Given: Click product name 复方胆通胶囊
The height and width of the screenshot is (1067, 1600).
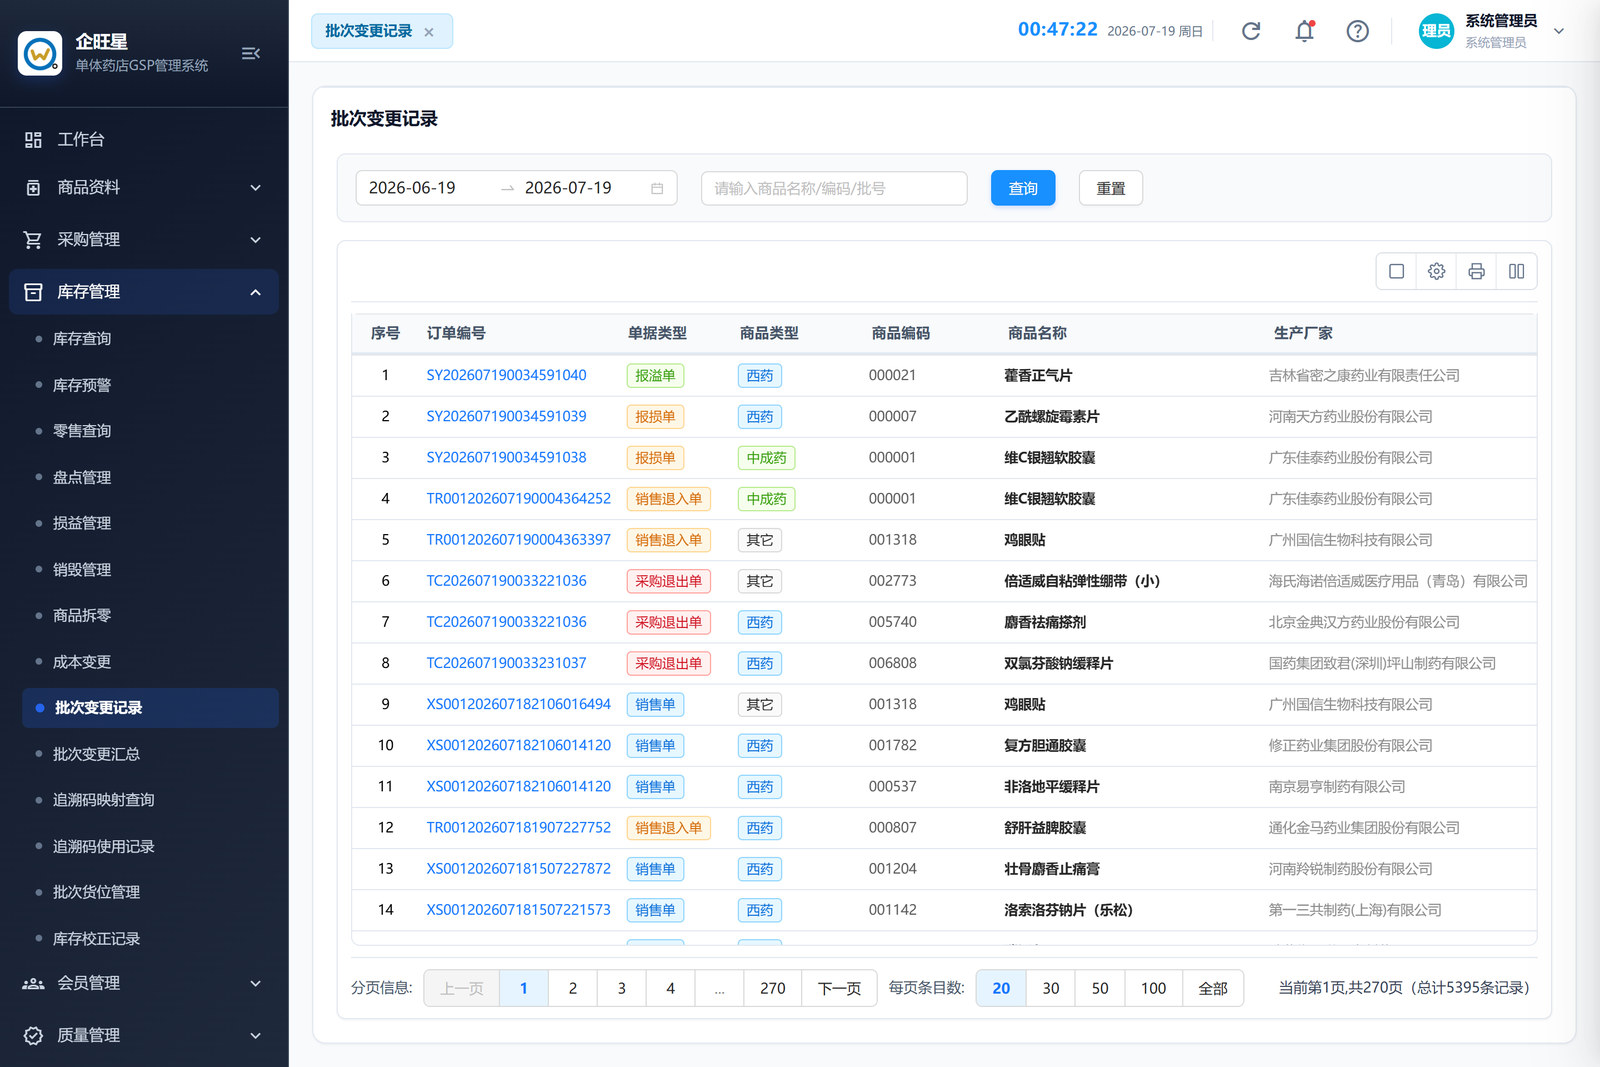Looking at the screenshot, I should [x=1045, y=746].
